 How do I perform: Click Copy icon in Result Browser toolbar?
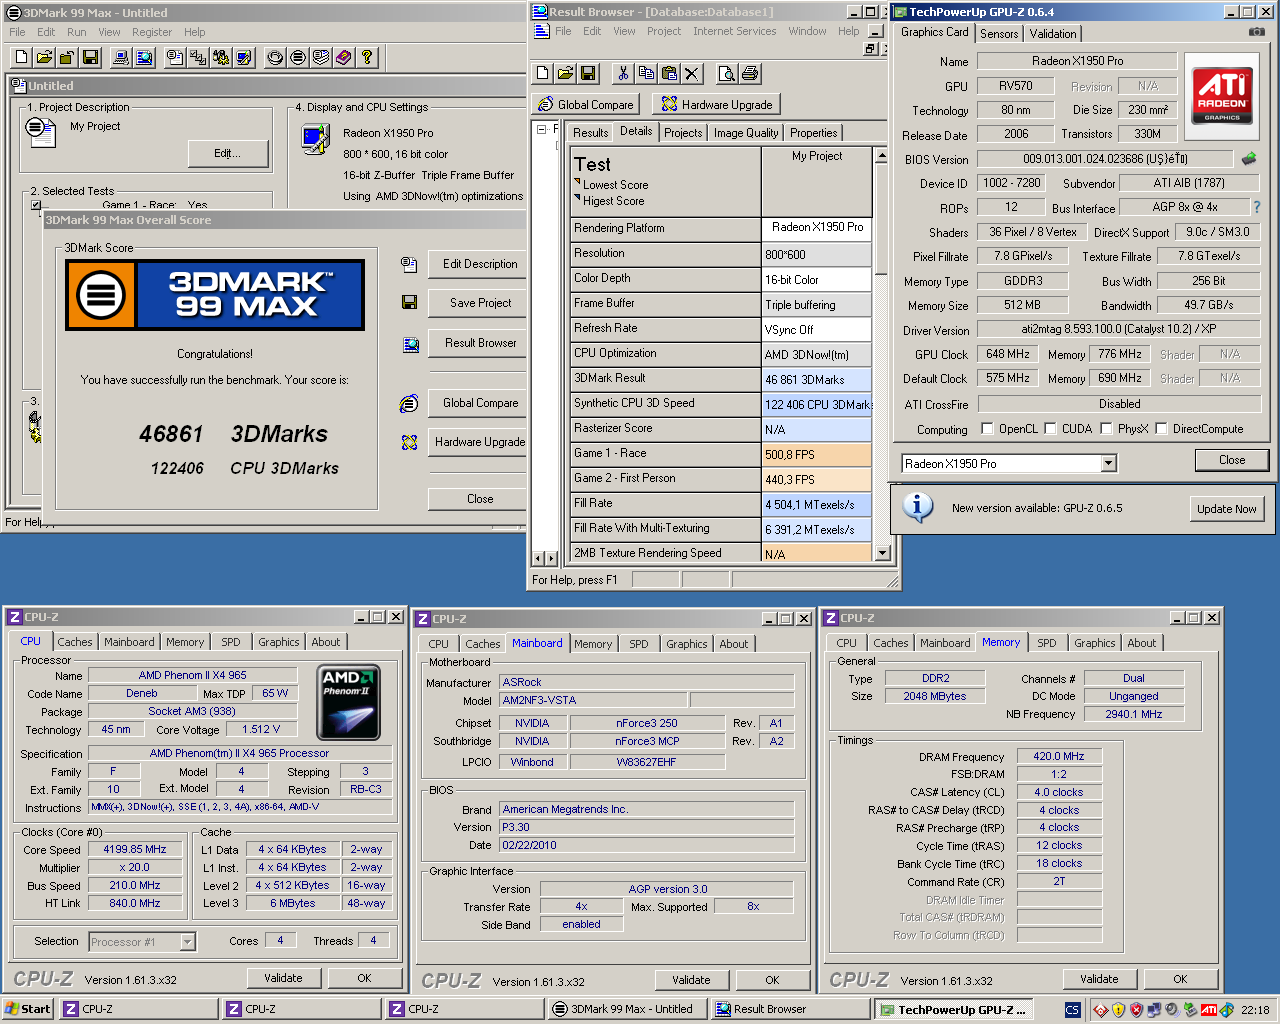[x=646, y=73]
